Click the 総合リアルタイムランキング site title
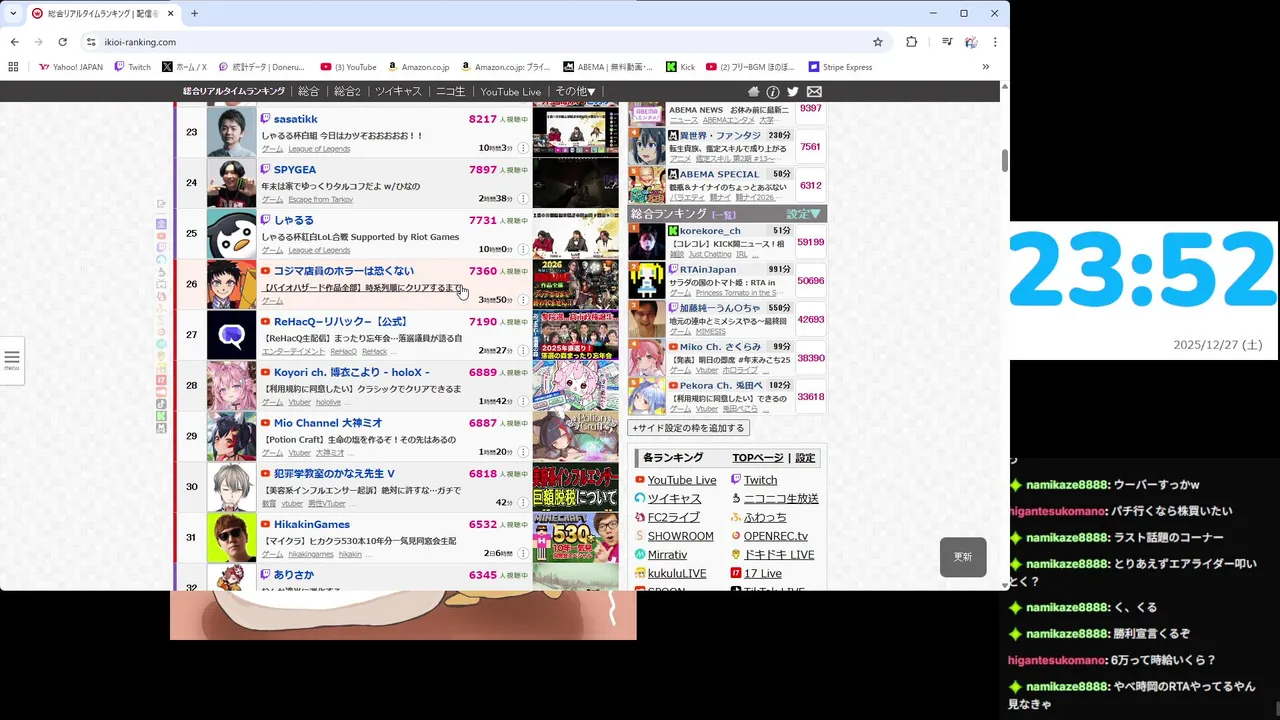This screenshot has height=720, width=1280. [234, 91]
